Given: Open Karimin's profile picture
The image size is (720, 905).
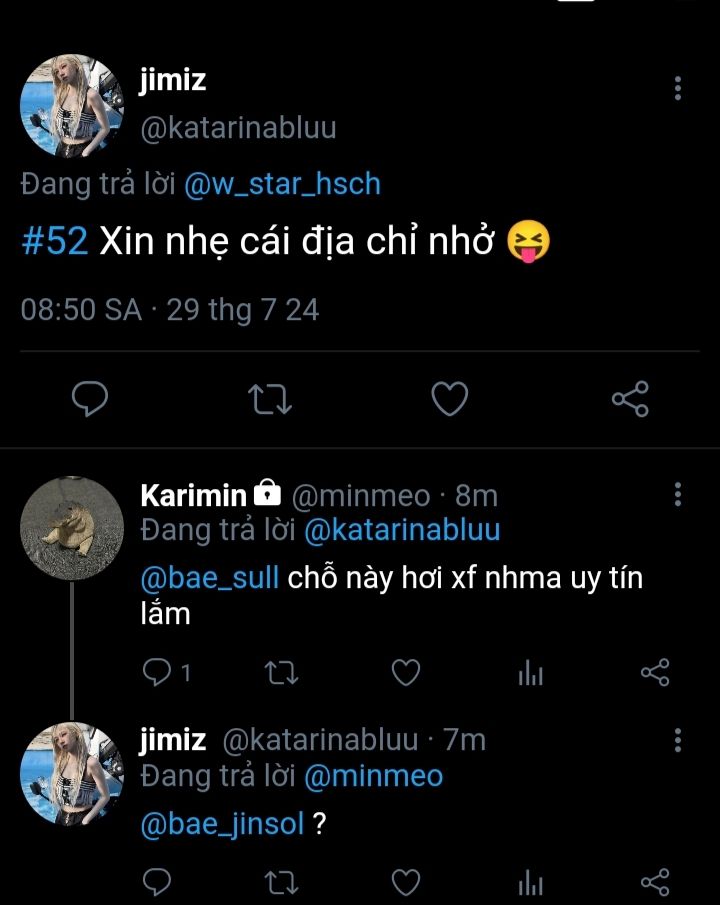Looking at the screenshot, I should [72, 527].
